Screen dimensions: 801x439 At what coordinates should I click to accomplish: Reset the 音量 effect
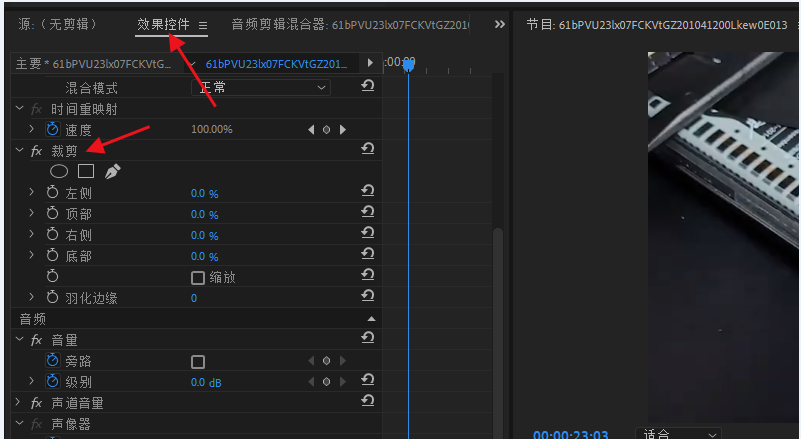click(368, 338)
